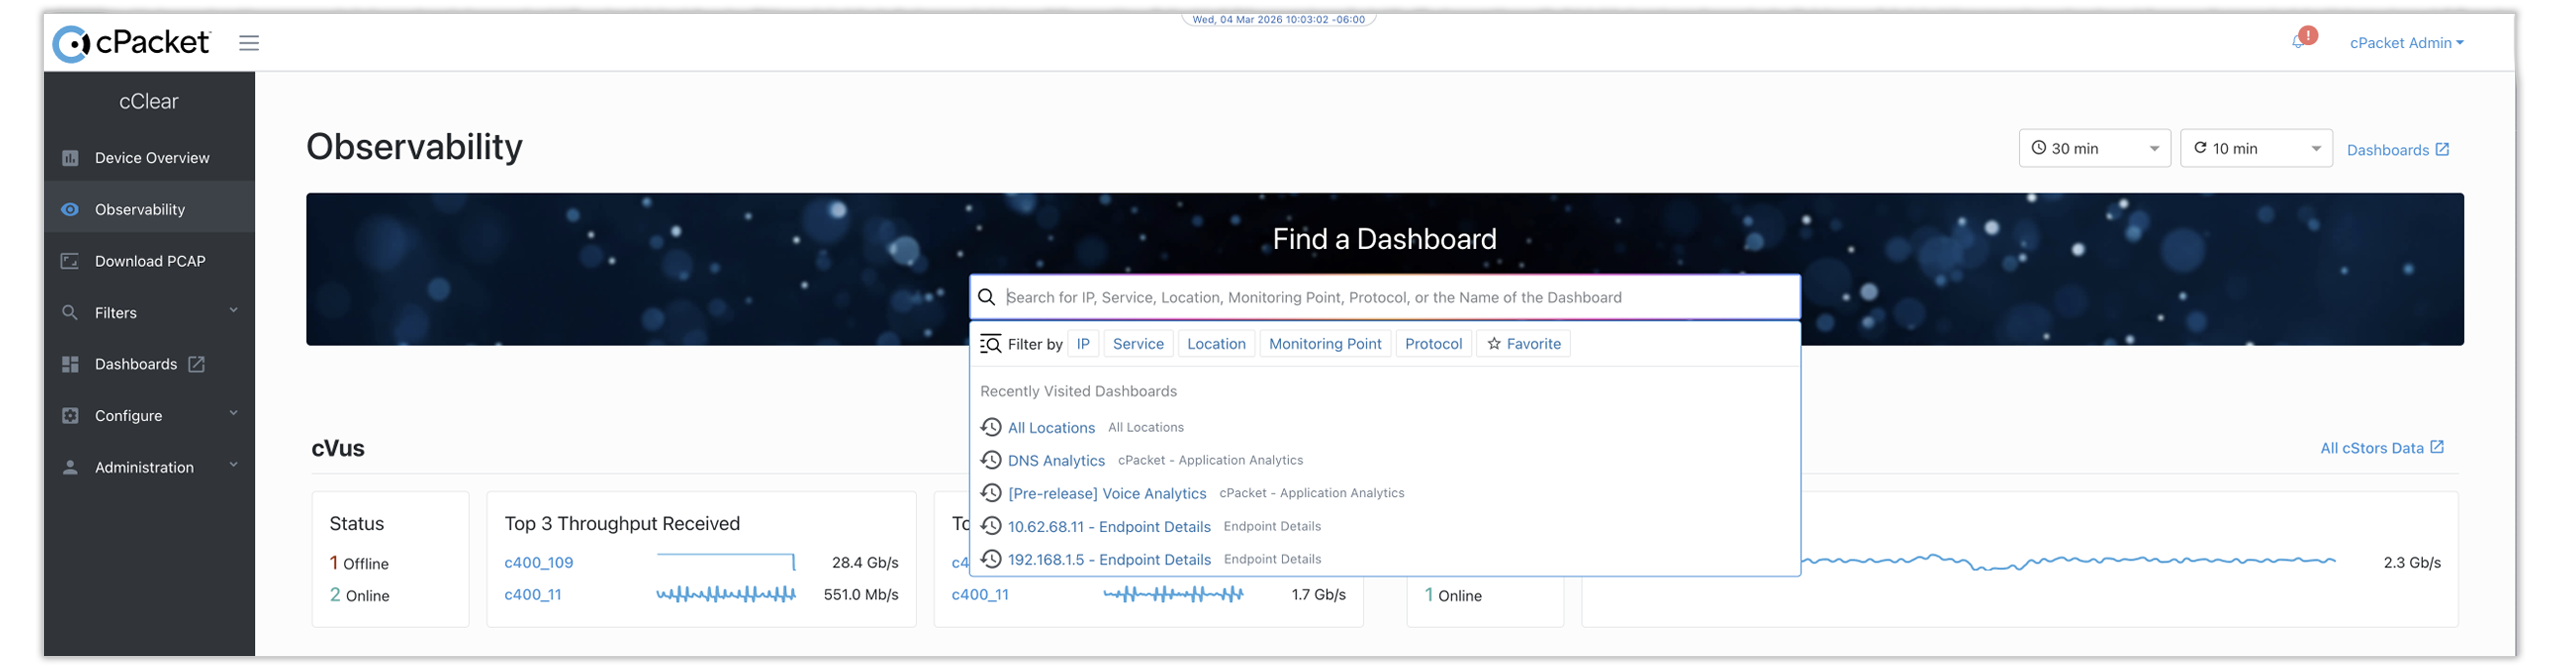Expand the Administration sidebar section

(x=149, y=468)
